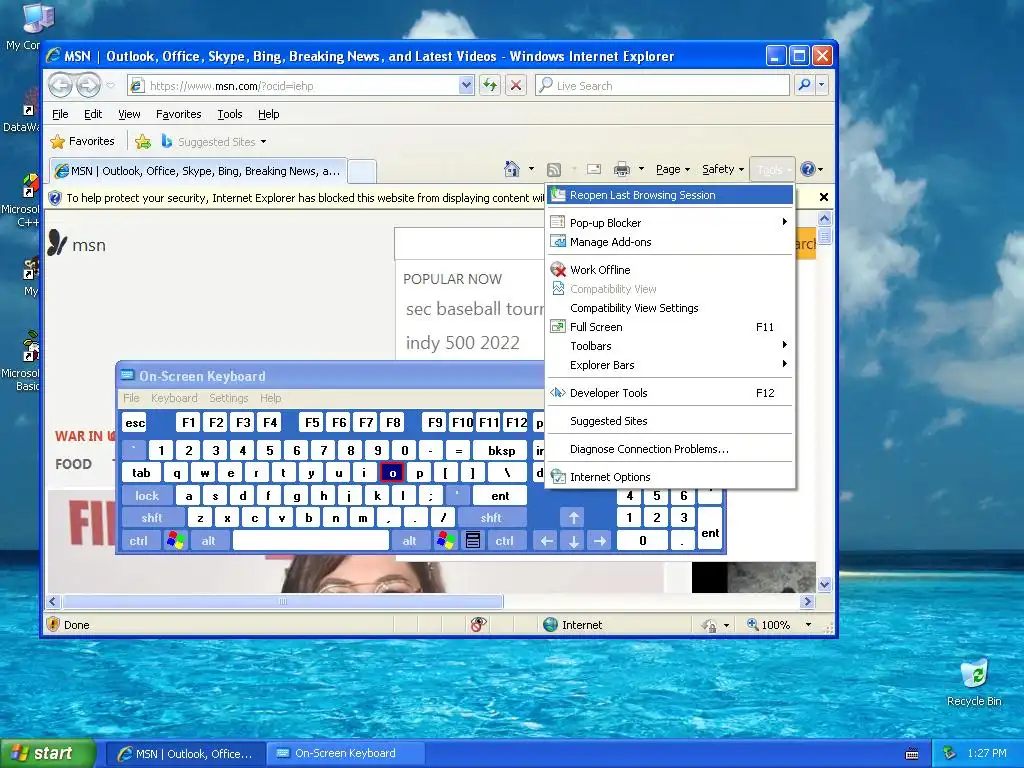Click the vertical scrollbar up arrow
1024x768 pixels.
tap(824, 218)
